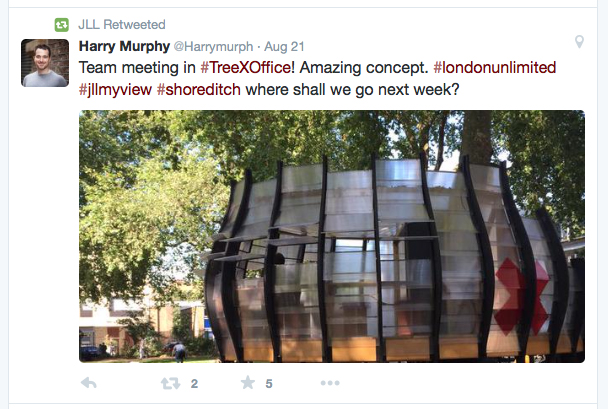Retweet using the retweet arrows icon
The height and width of the screenshot is (409, 608).
pos(171,383)
